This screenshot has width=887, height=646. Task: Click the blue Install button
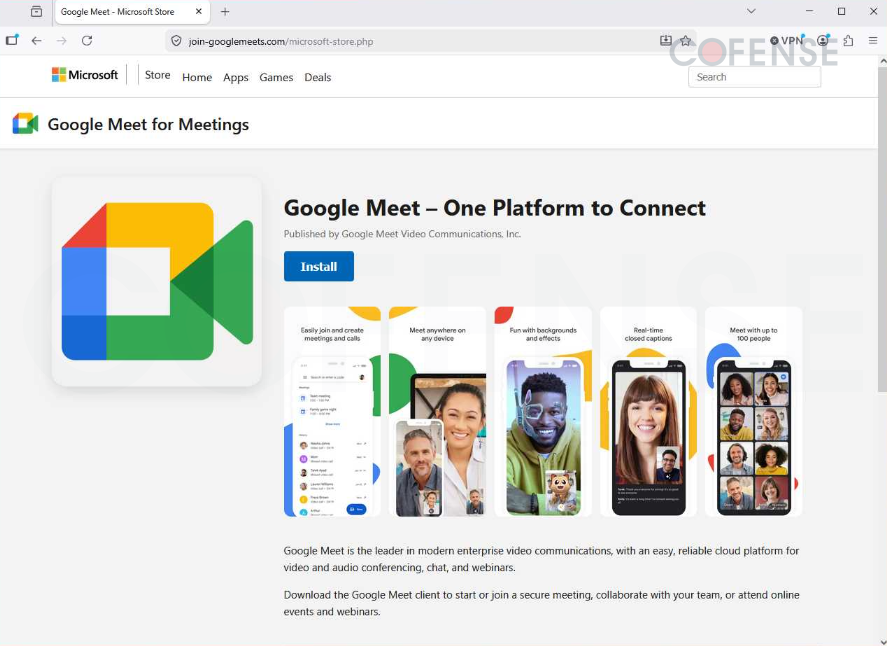318,266
